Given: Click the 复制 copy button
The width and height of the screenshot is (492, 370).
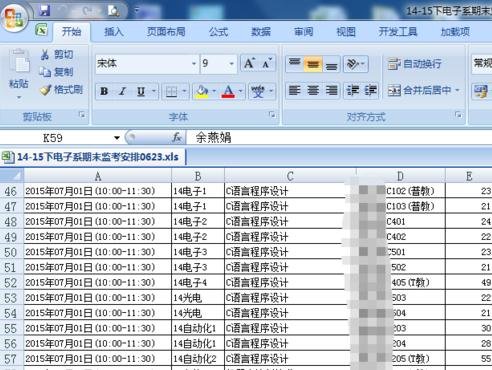Looking at the screenshot, I should tap(57, 72).
